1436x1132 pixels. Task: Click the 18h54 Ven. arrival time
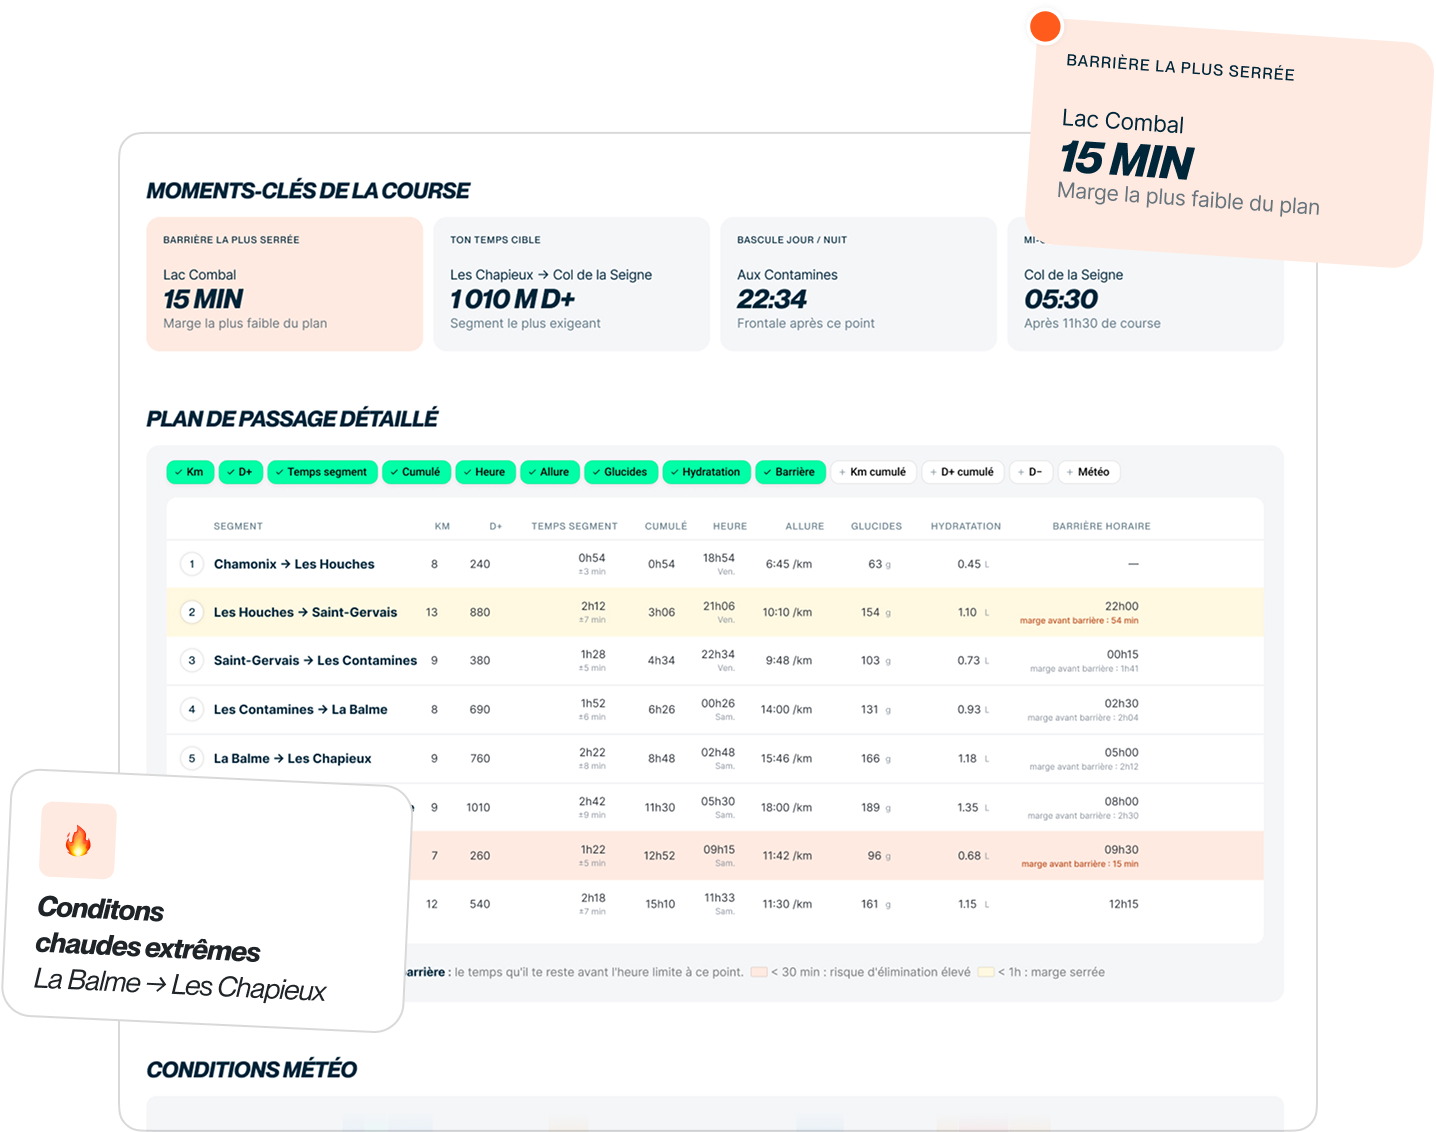pos(718,564)
